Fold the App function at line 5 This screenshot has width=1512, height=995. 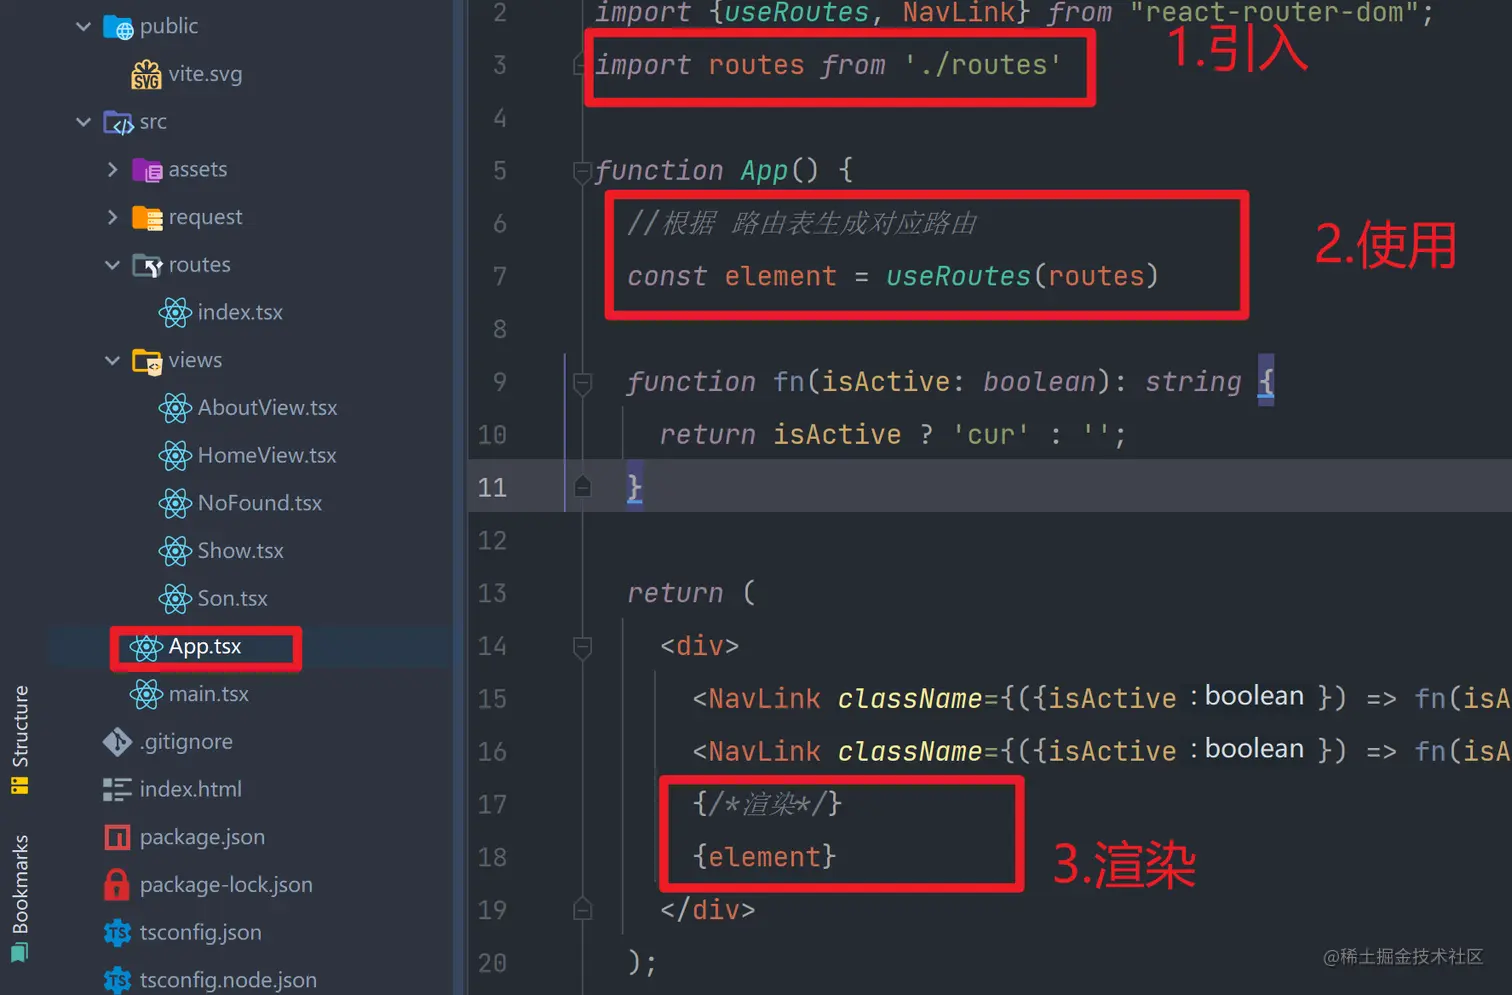(582, 172)
